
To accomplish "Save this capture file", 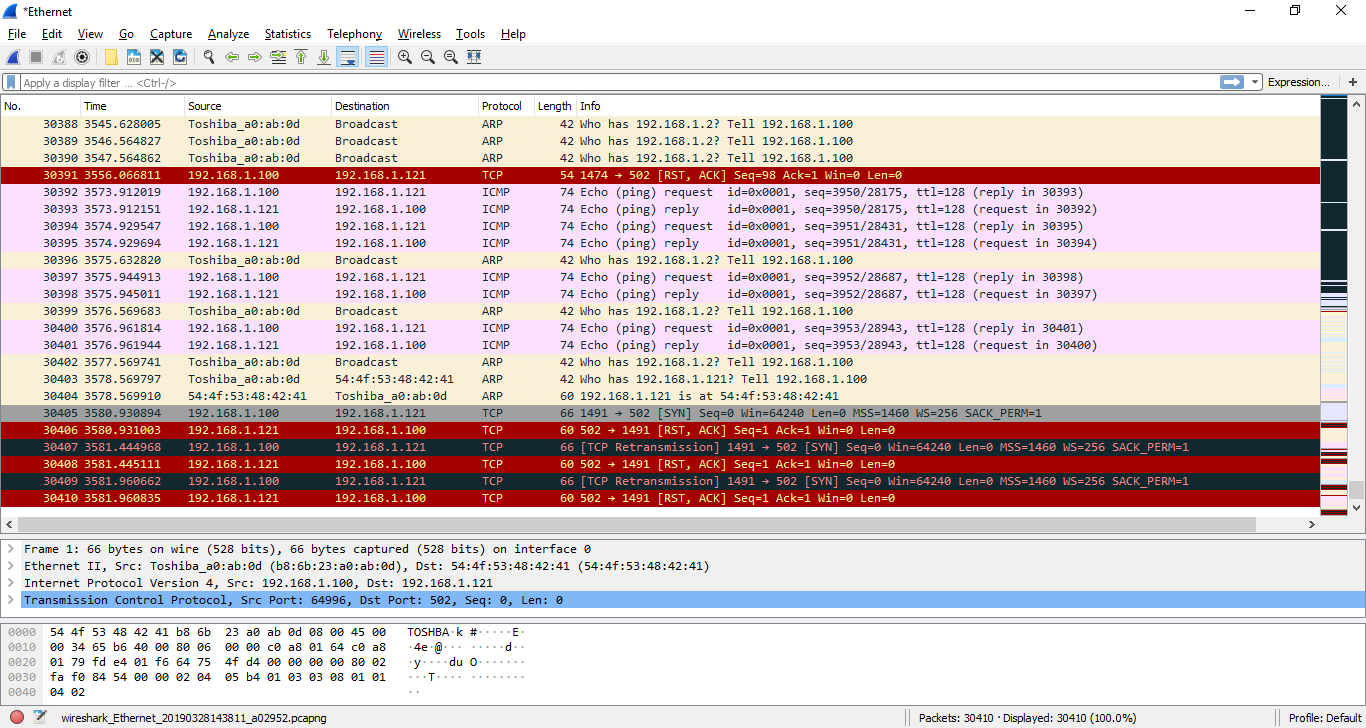I will [134, 57].
